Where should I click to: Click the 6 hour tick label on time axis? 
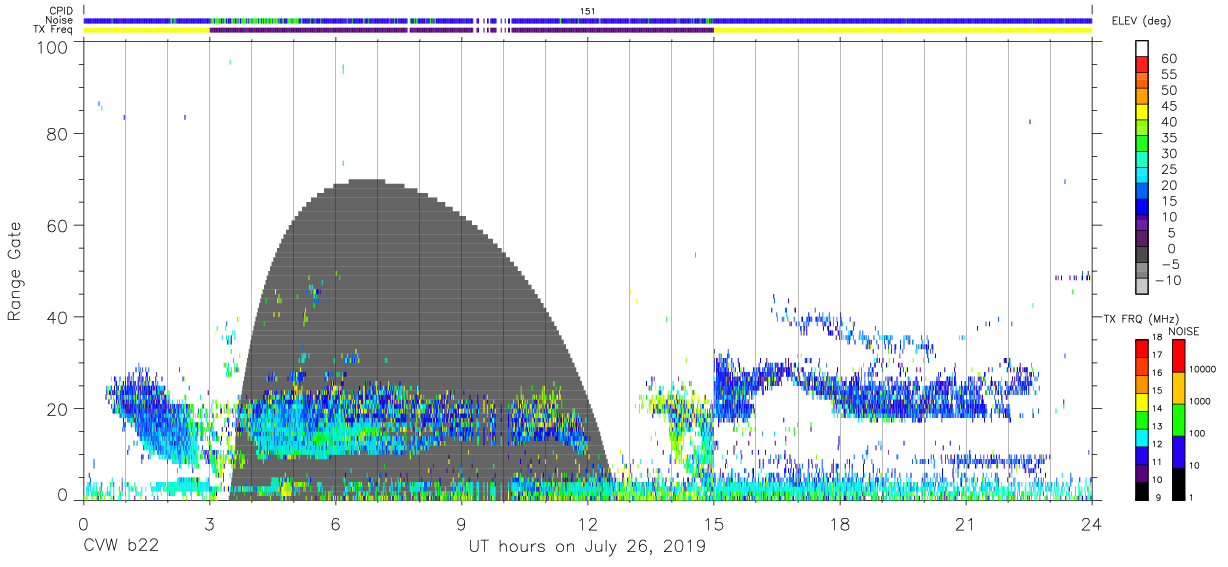pos(335,524)
